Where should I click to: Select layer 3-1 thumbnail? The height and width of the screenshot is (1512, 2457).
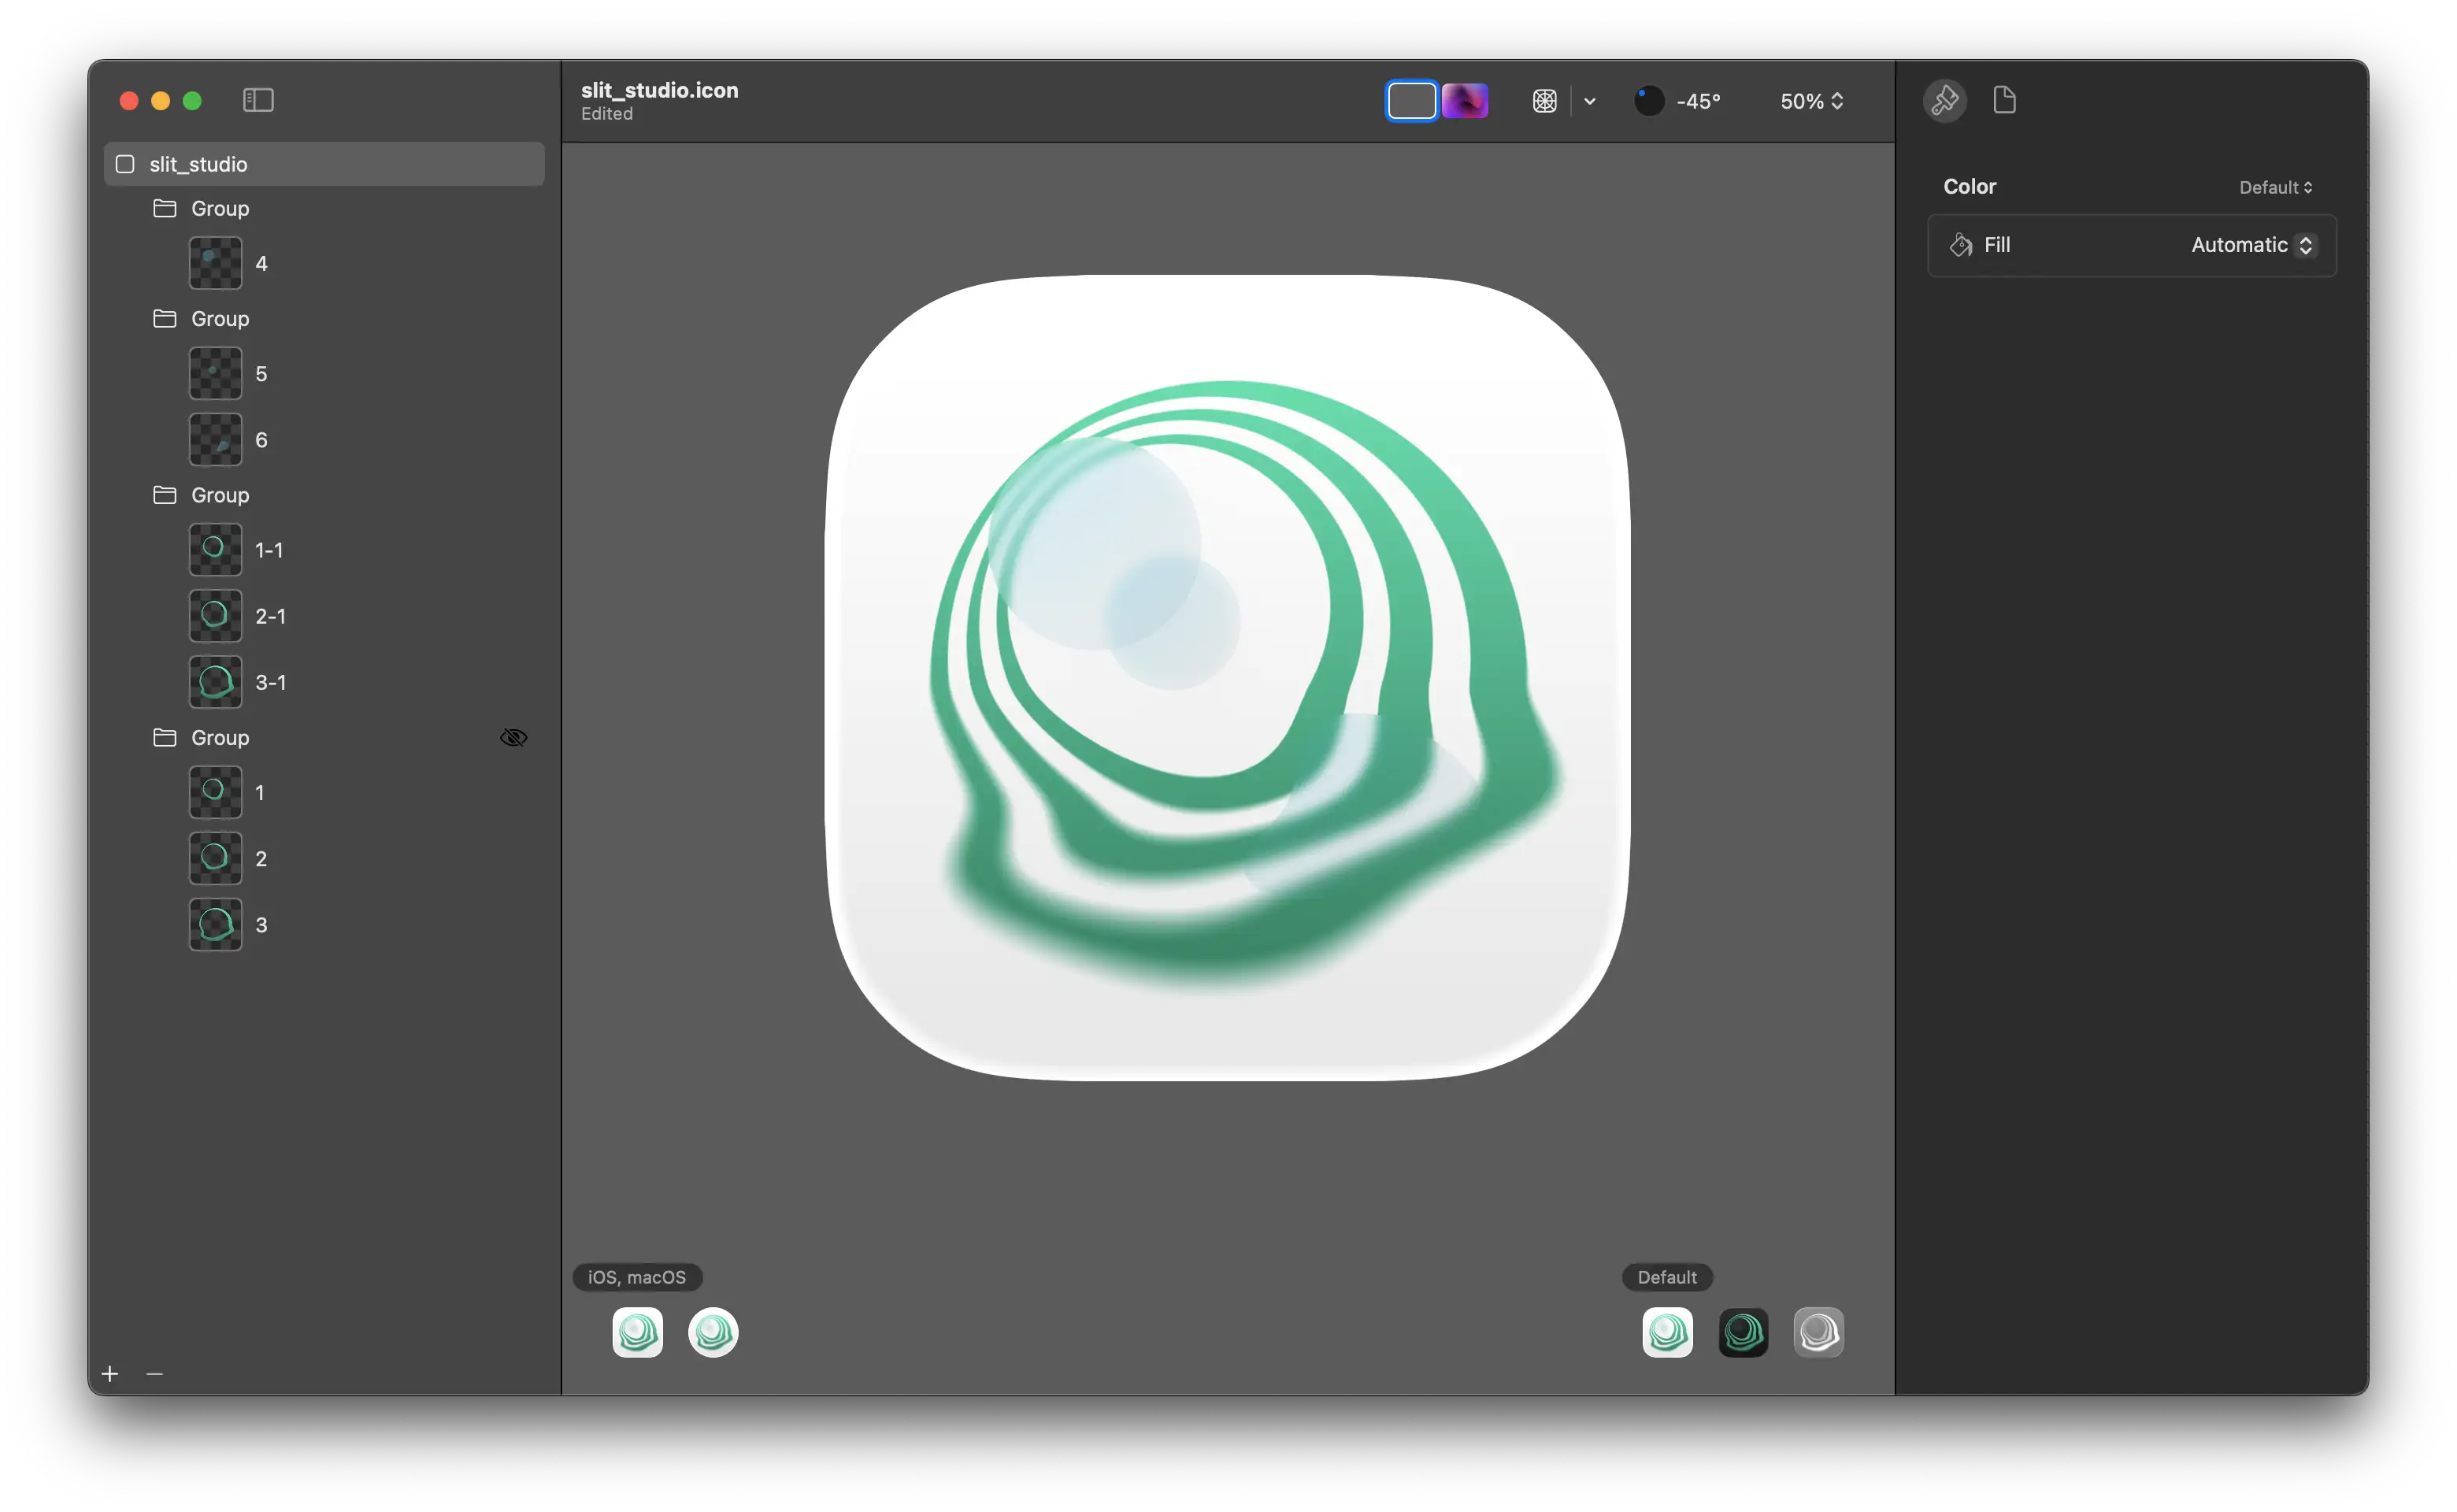[215, 681]
